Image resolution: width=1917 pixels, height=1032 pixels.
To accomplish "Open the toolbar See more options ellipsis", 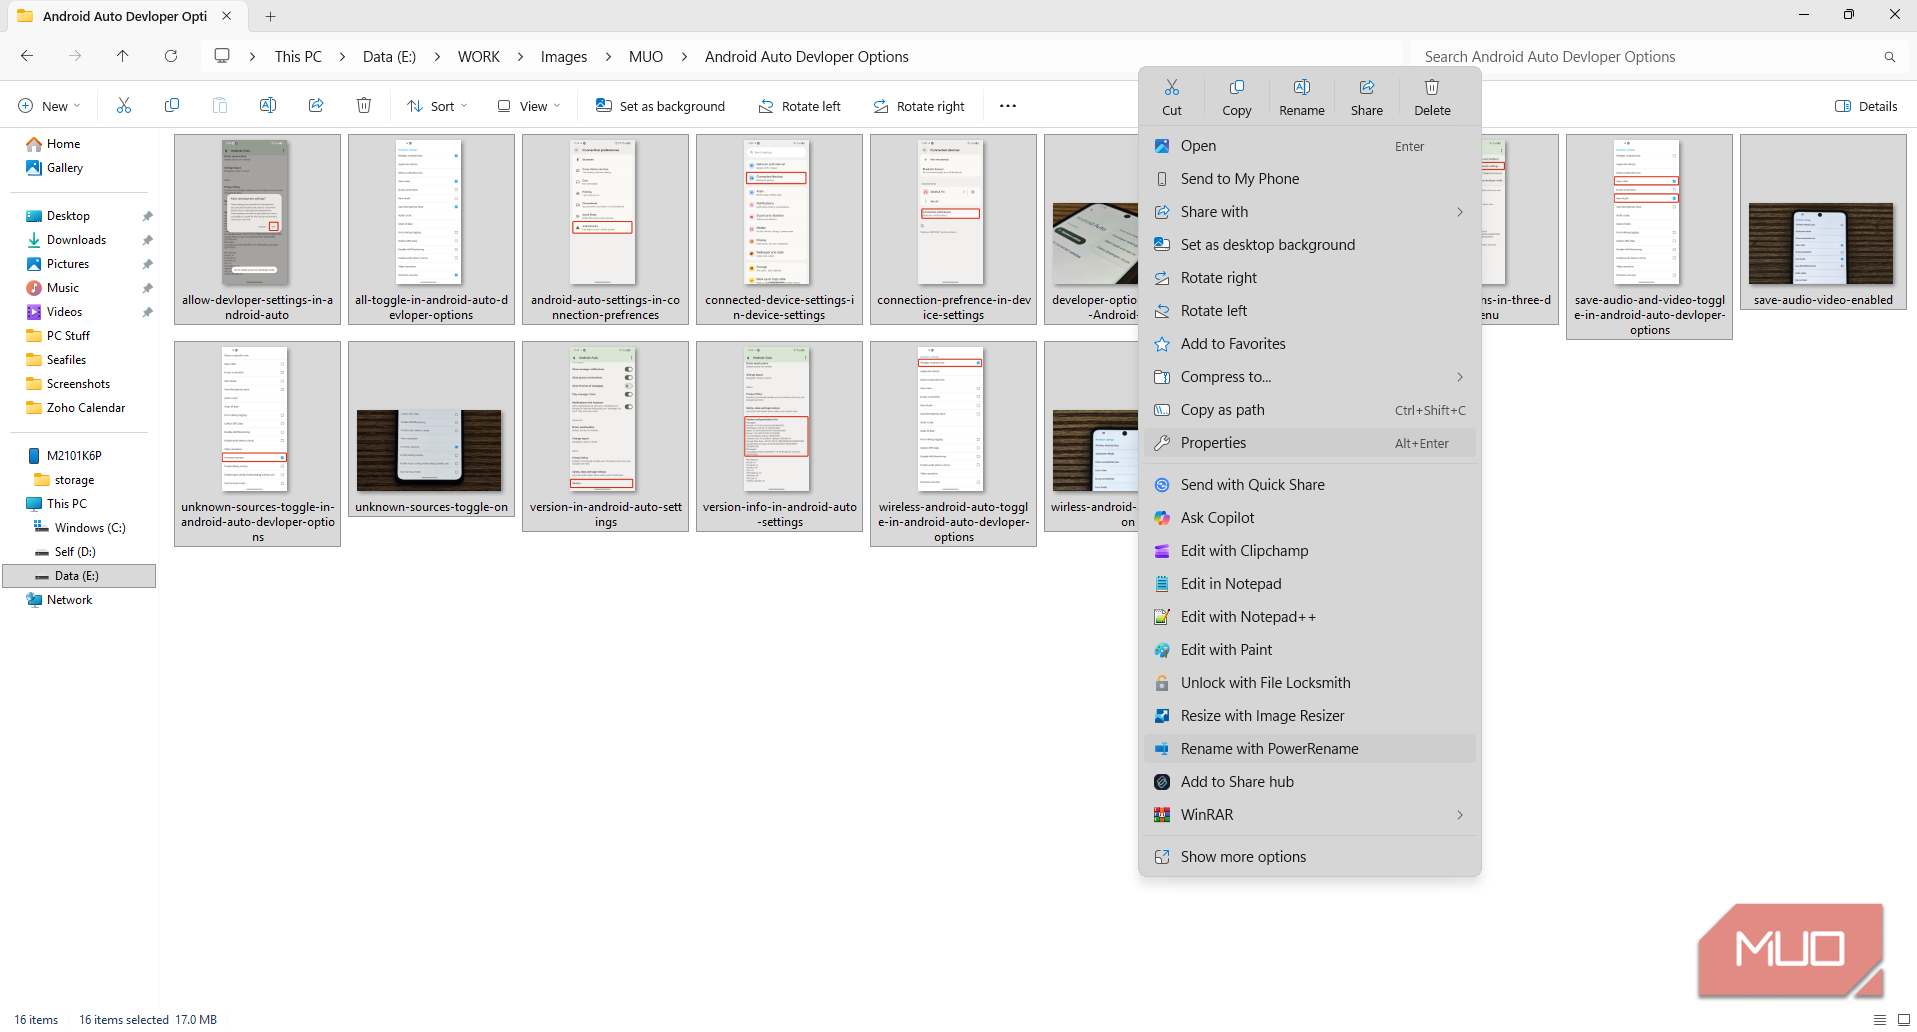I will (x=1008, y=106).
